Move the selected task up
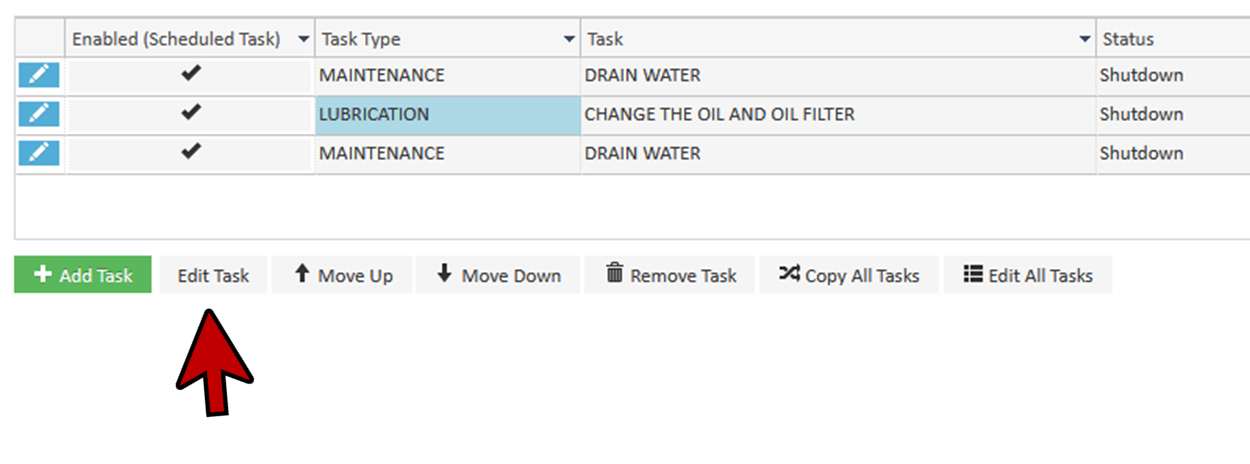Image resolution: width=1250 pixels, height=464 pixels. [x=343, y=275]
